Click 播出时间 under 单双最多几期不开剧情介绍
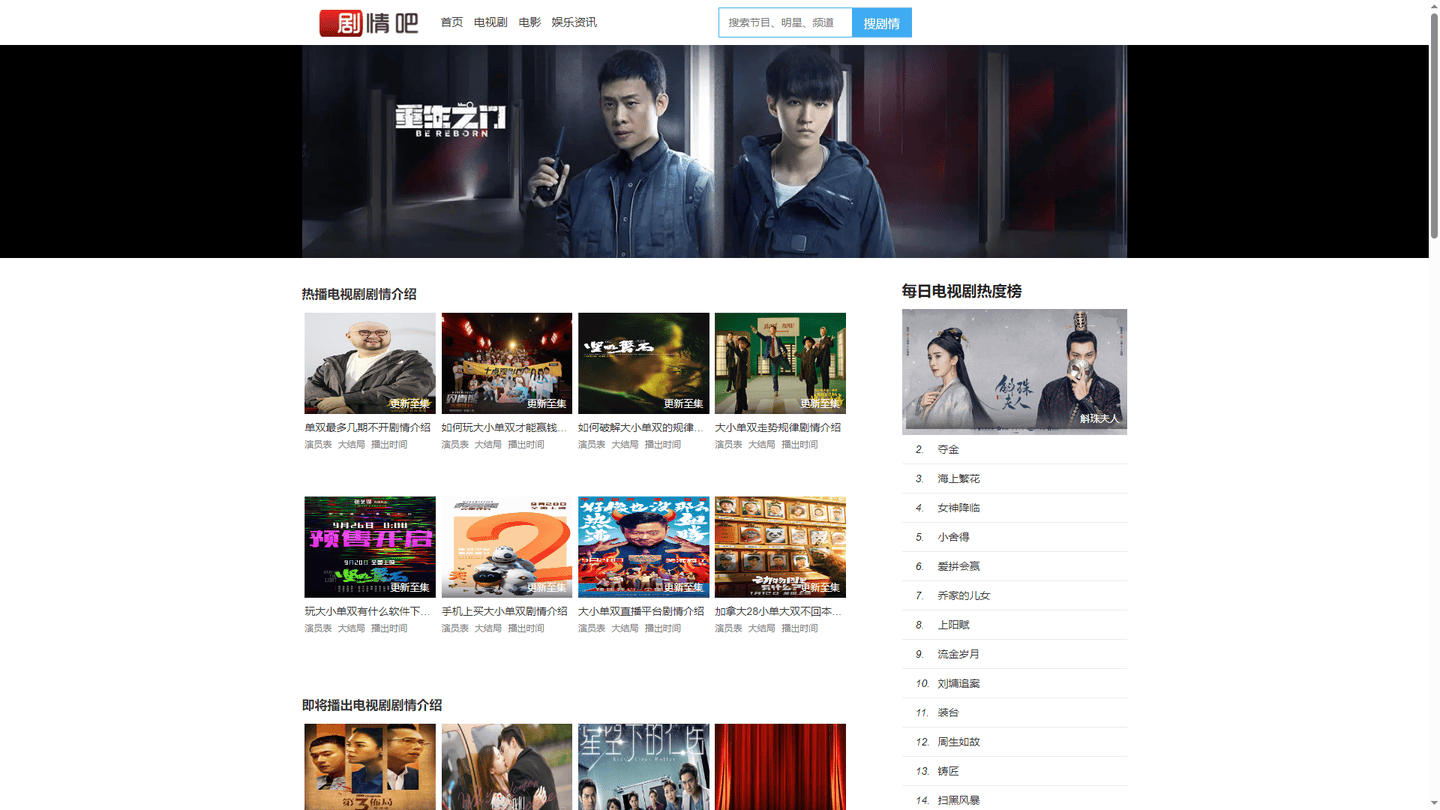This screenshot has height=810, width=1440. (x=389, y=444)
